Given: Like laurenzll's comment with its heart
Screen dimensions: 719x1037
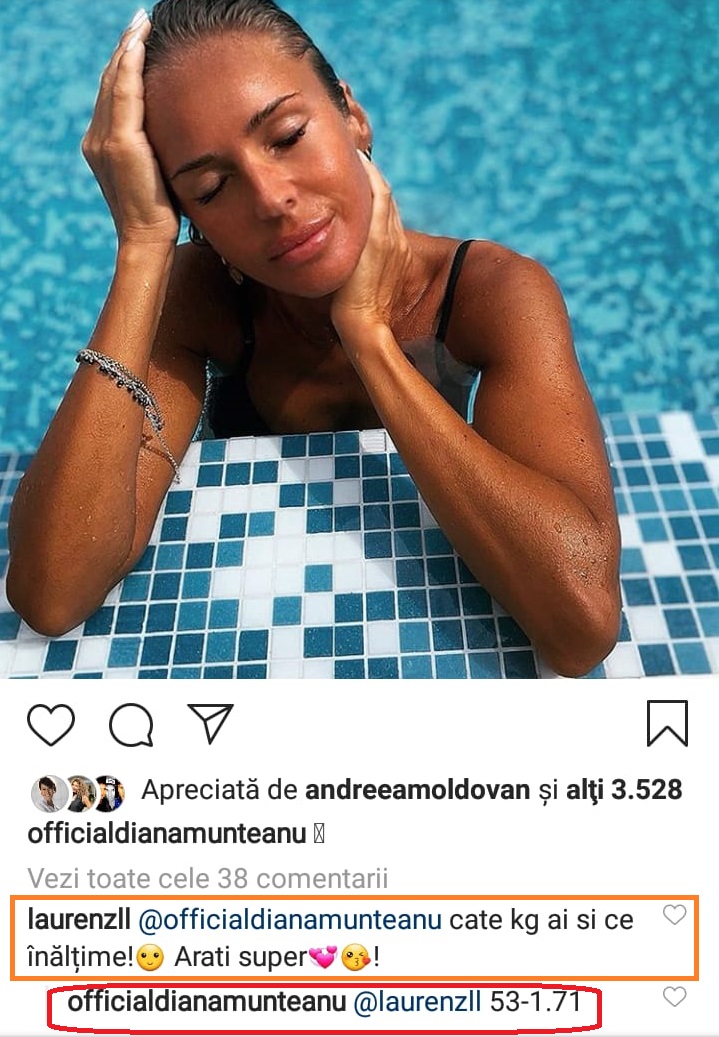Looking at the screenshot, I should [675, 915].
